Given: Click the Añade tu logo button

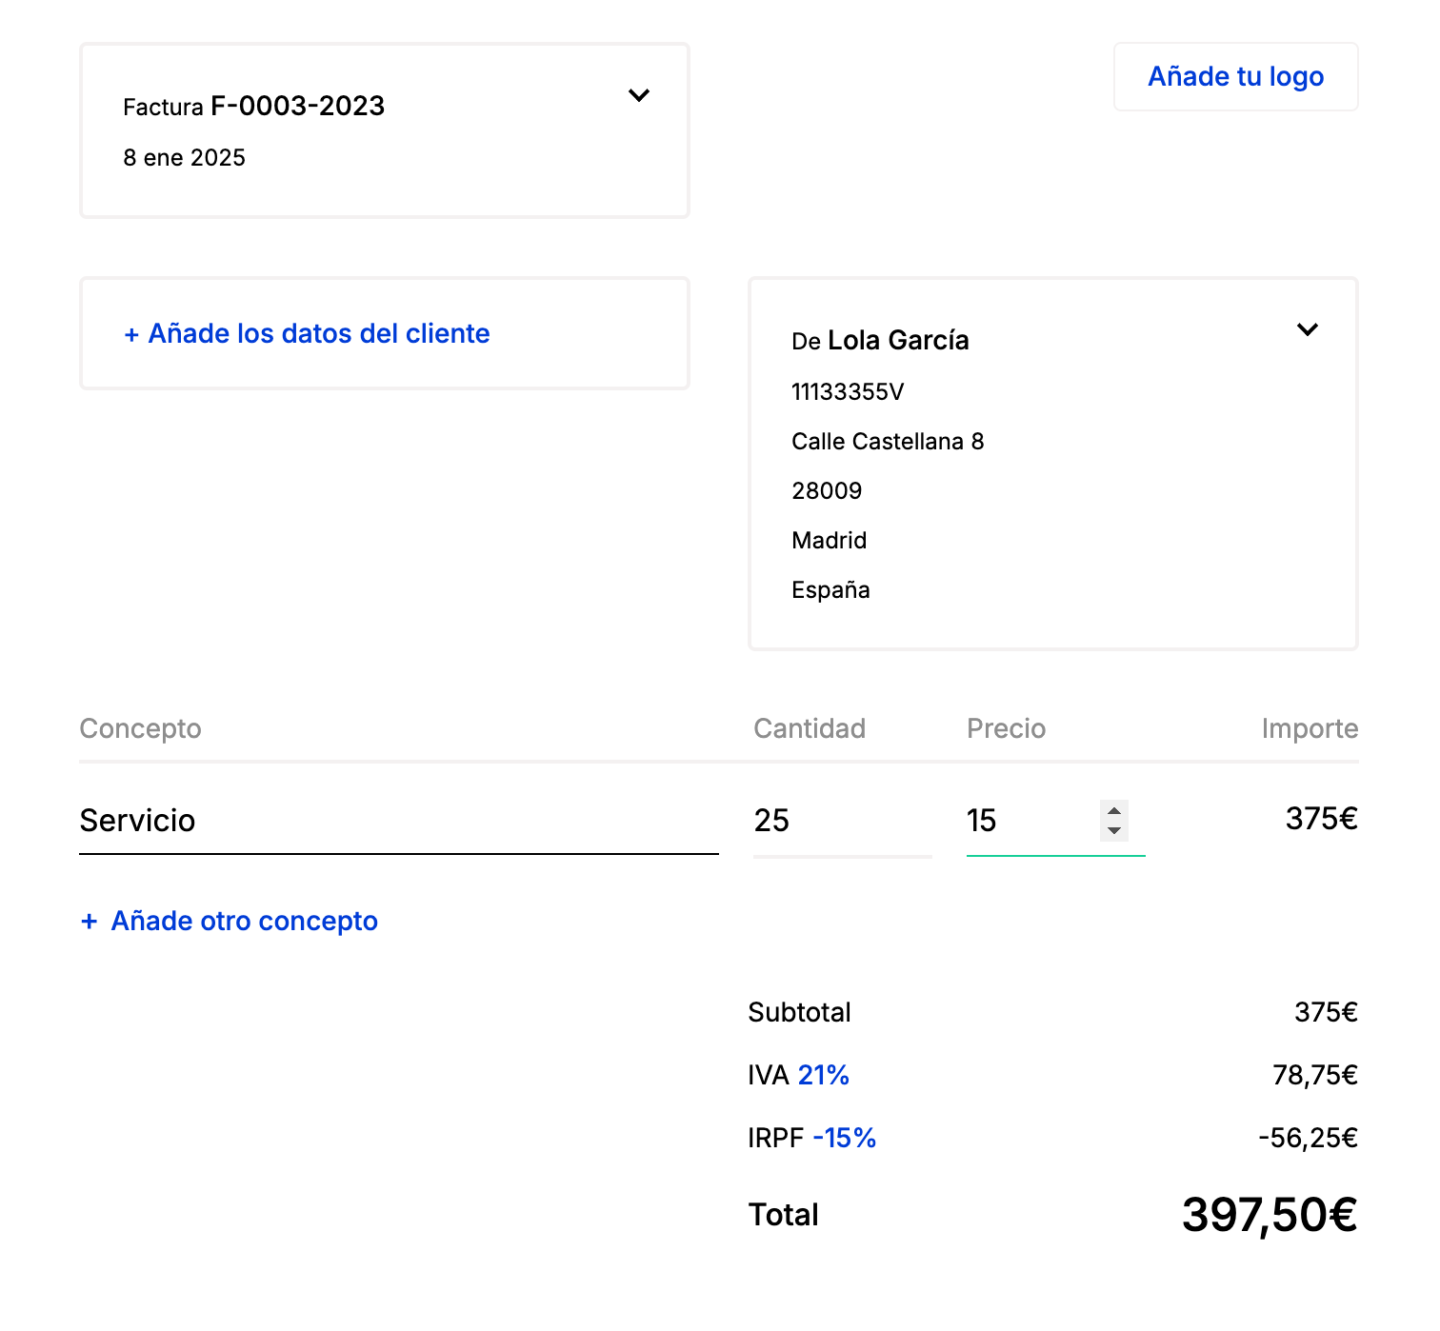Looking at the screenshot, I should [x=1234, y=77].
